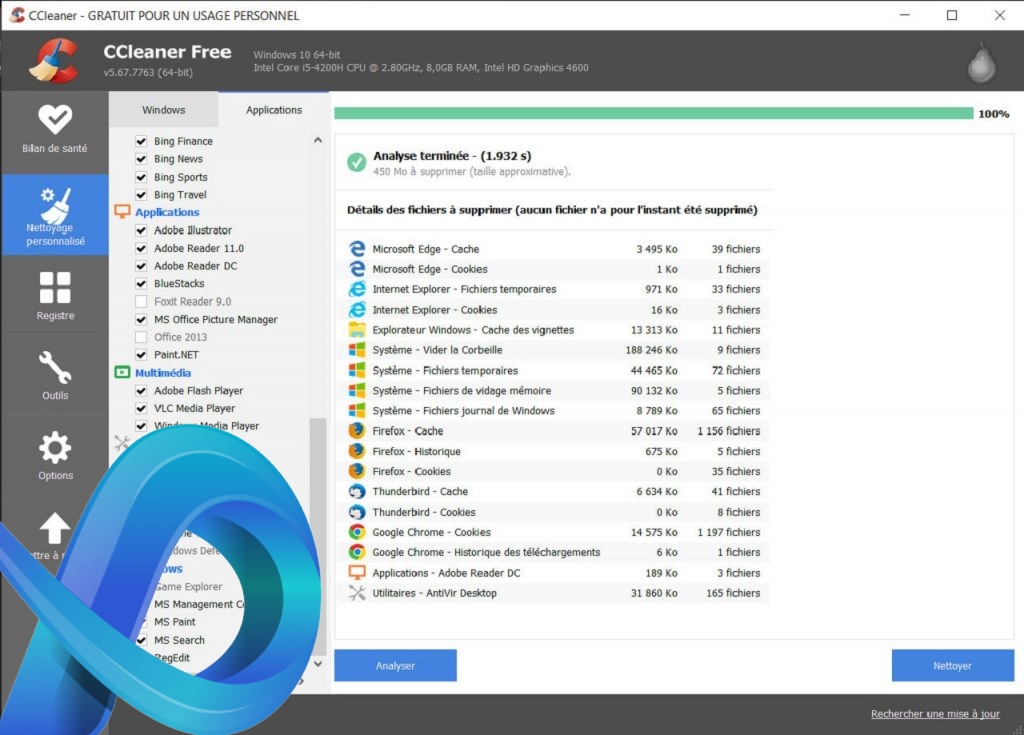Uncheck Adobe Reader 11.0 checkbox

coord(141,248)
